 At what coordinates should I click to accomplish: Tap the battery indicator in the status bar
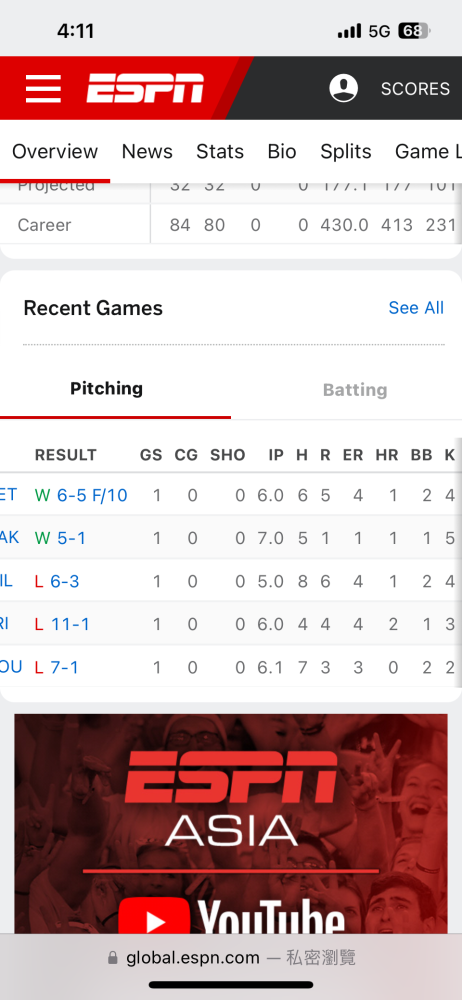[414, 31]
